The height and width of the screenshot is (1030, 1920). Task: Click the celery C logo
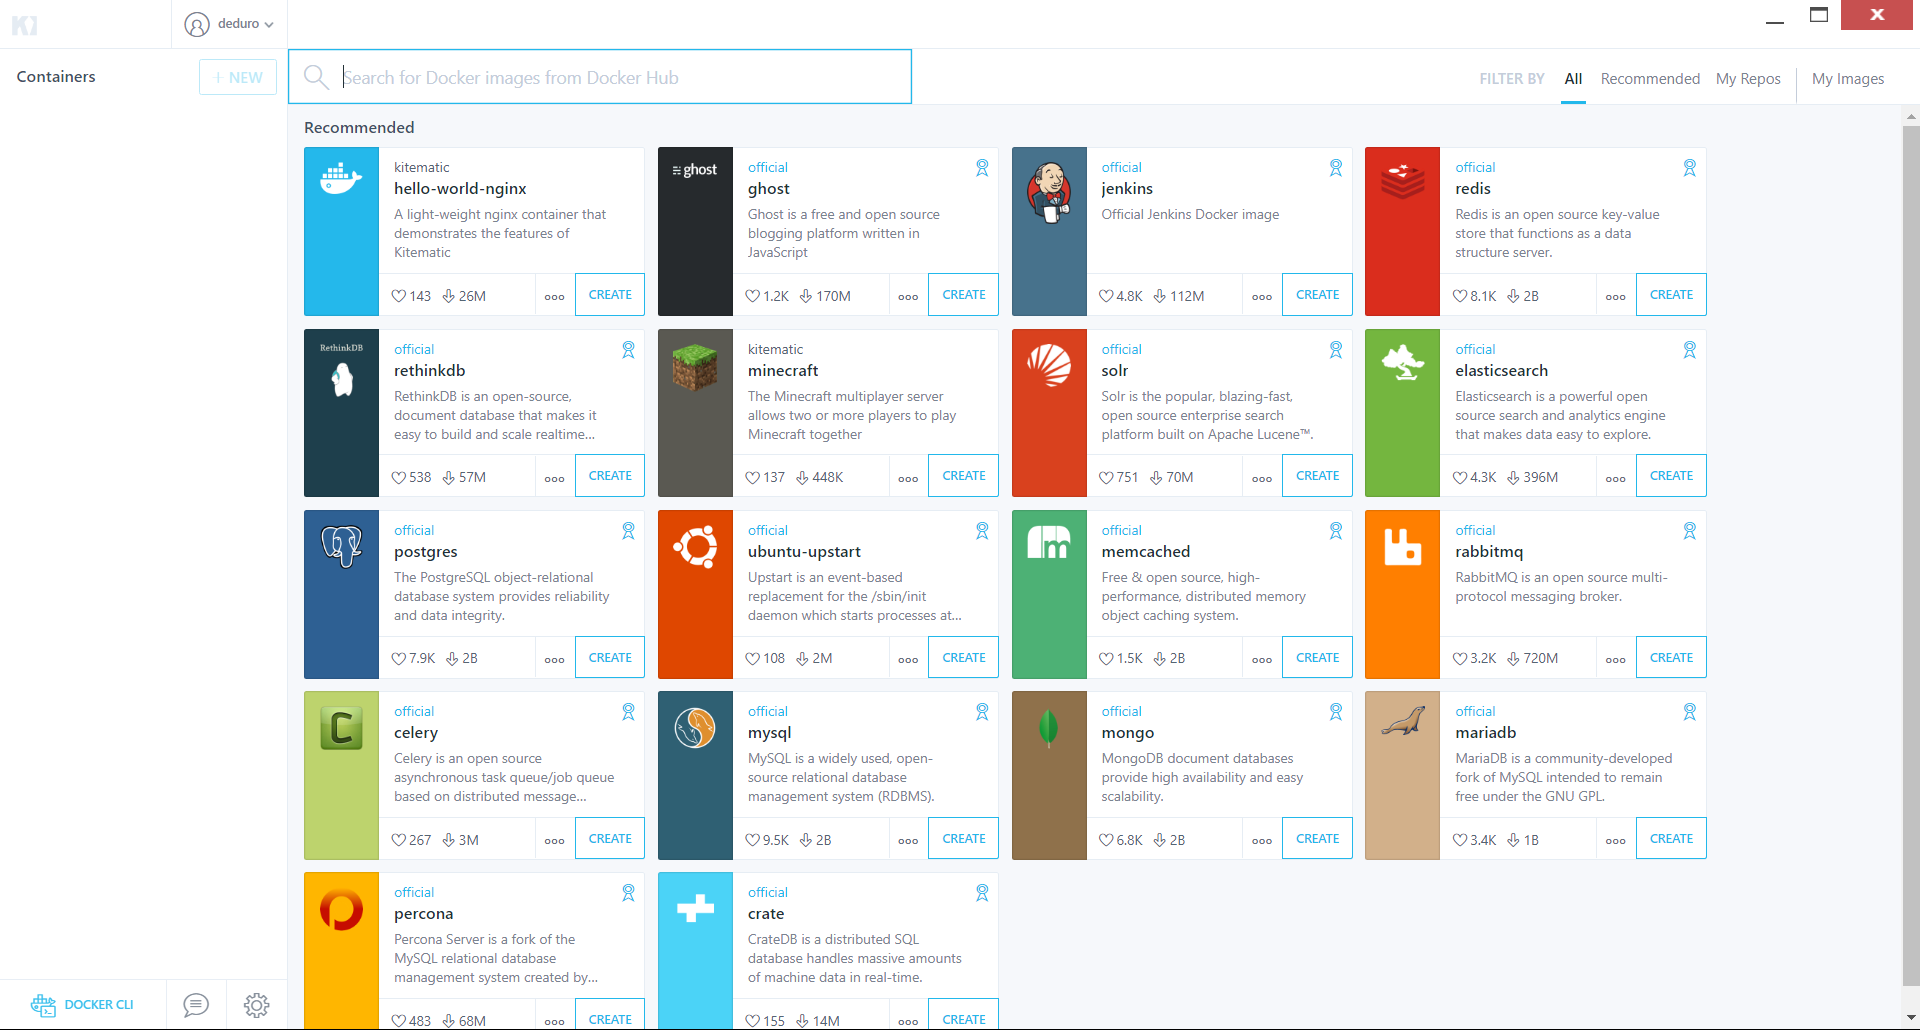pos(341,728)
